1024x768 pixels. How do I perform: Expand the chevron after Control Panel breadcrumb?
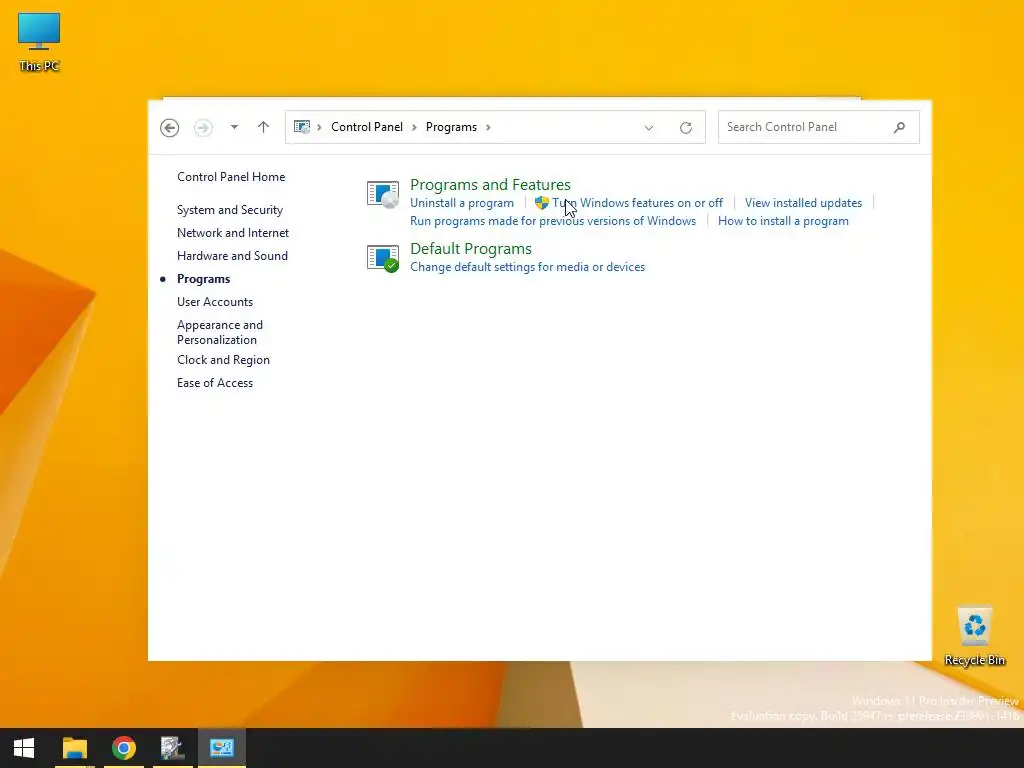414,127
